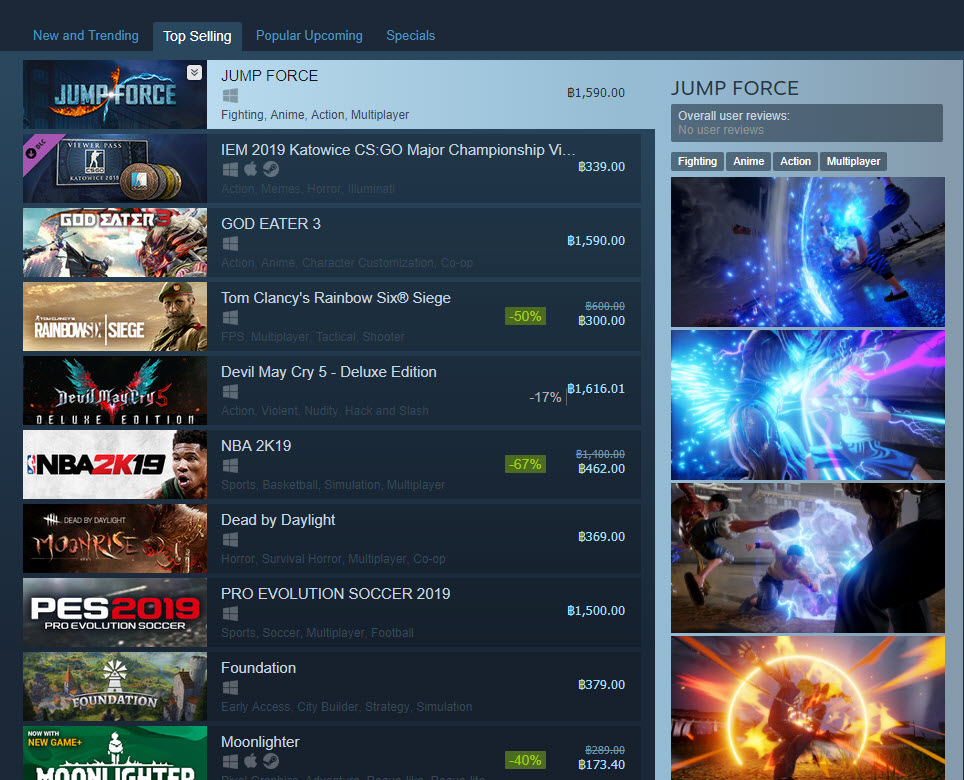This screenshot has height=780, width=964.
Task: Open the Tom Clancy's Rainbow Six Siege title
Action: coord(336,298)
